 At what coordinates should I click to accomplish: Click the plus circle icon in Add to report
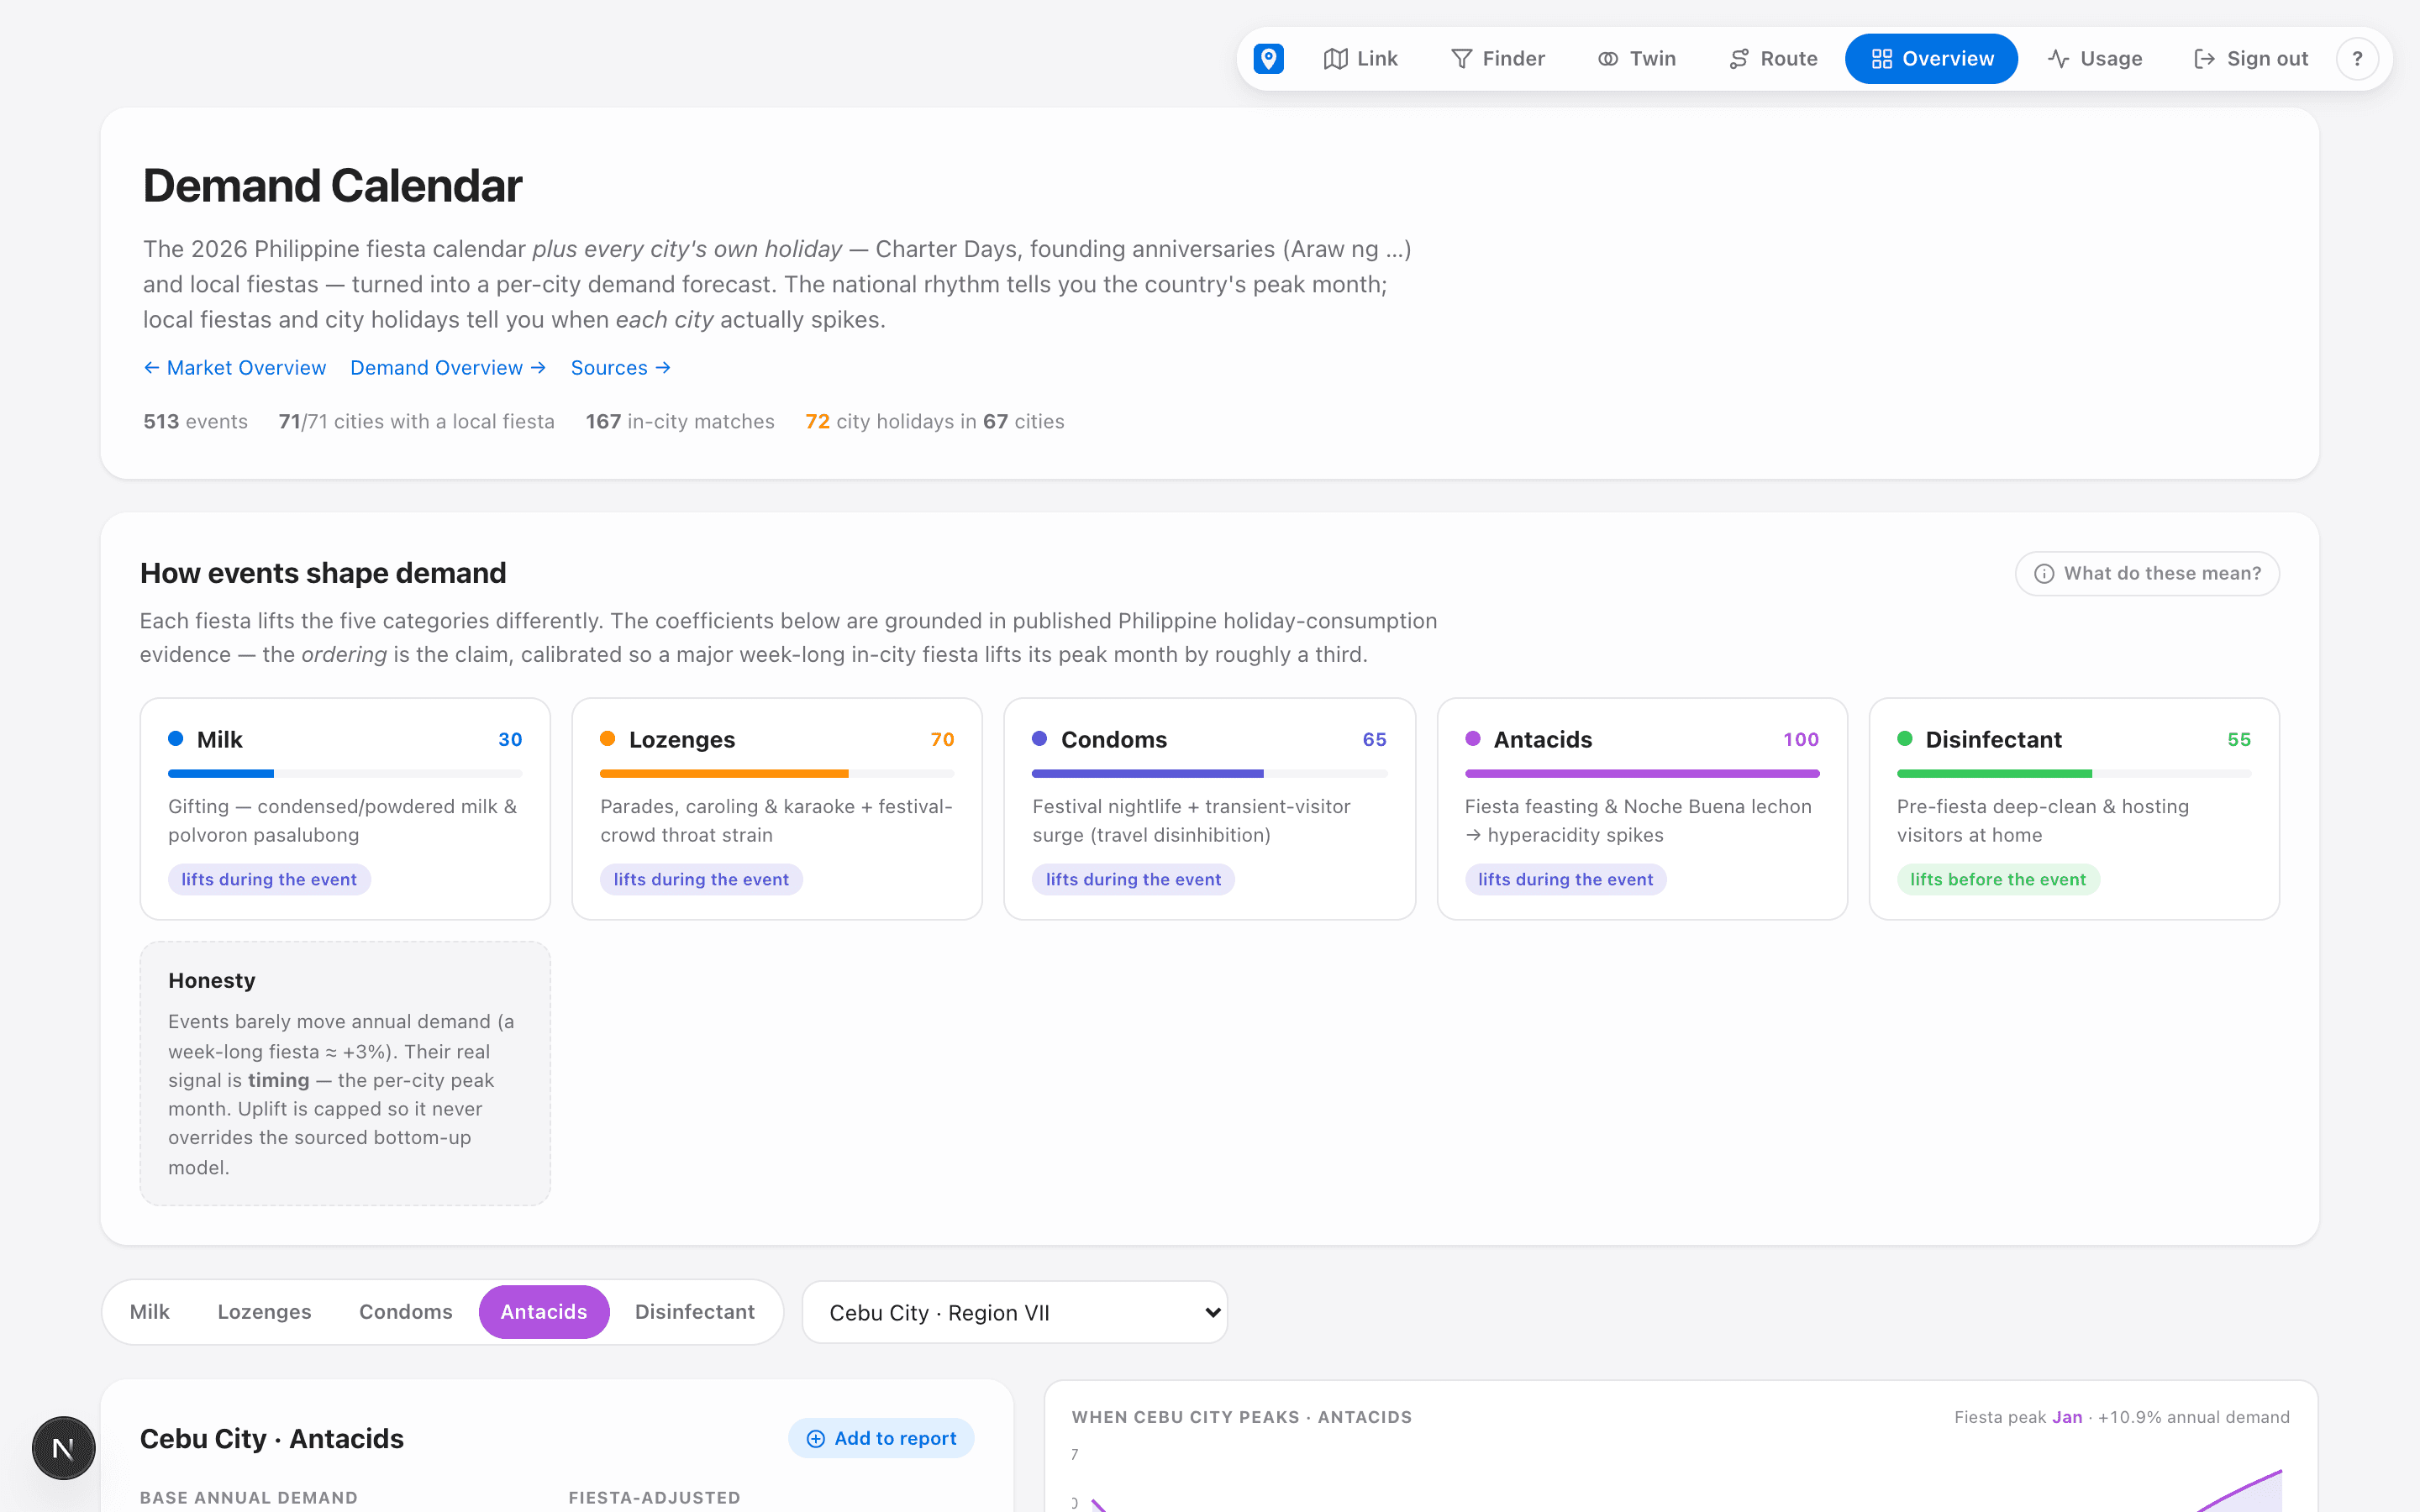point(816,1439)
